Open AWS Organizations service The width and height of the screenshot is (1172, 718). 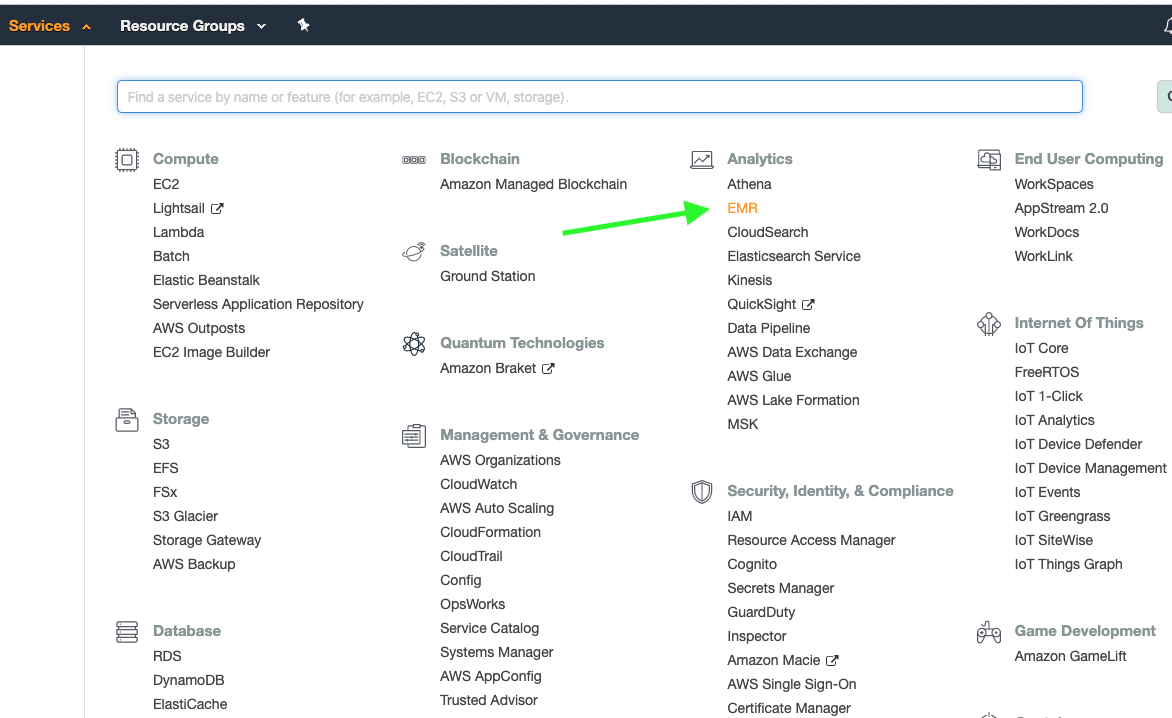pos(500,460)
